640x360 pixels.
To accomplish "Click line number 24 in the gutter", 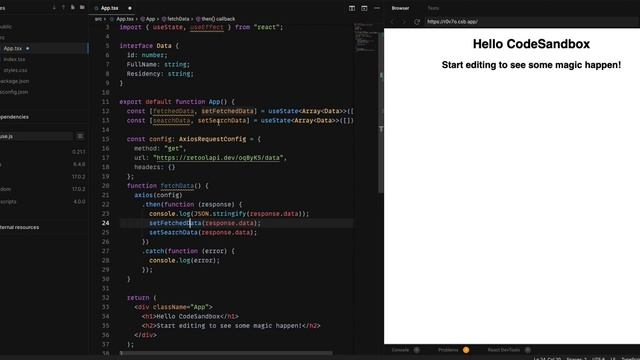I will (106, 223).
